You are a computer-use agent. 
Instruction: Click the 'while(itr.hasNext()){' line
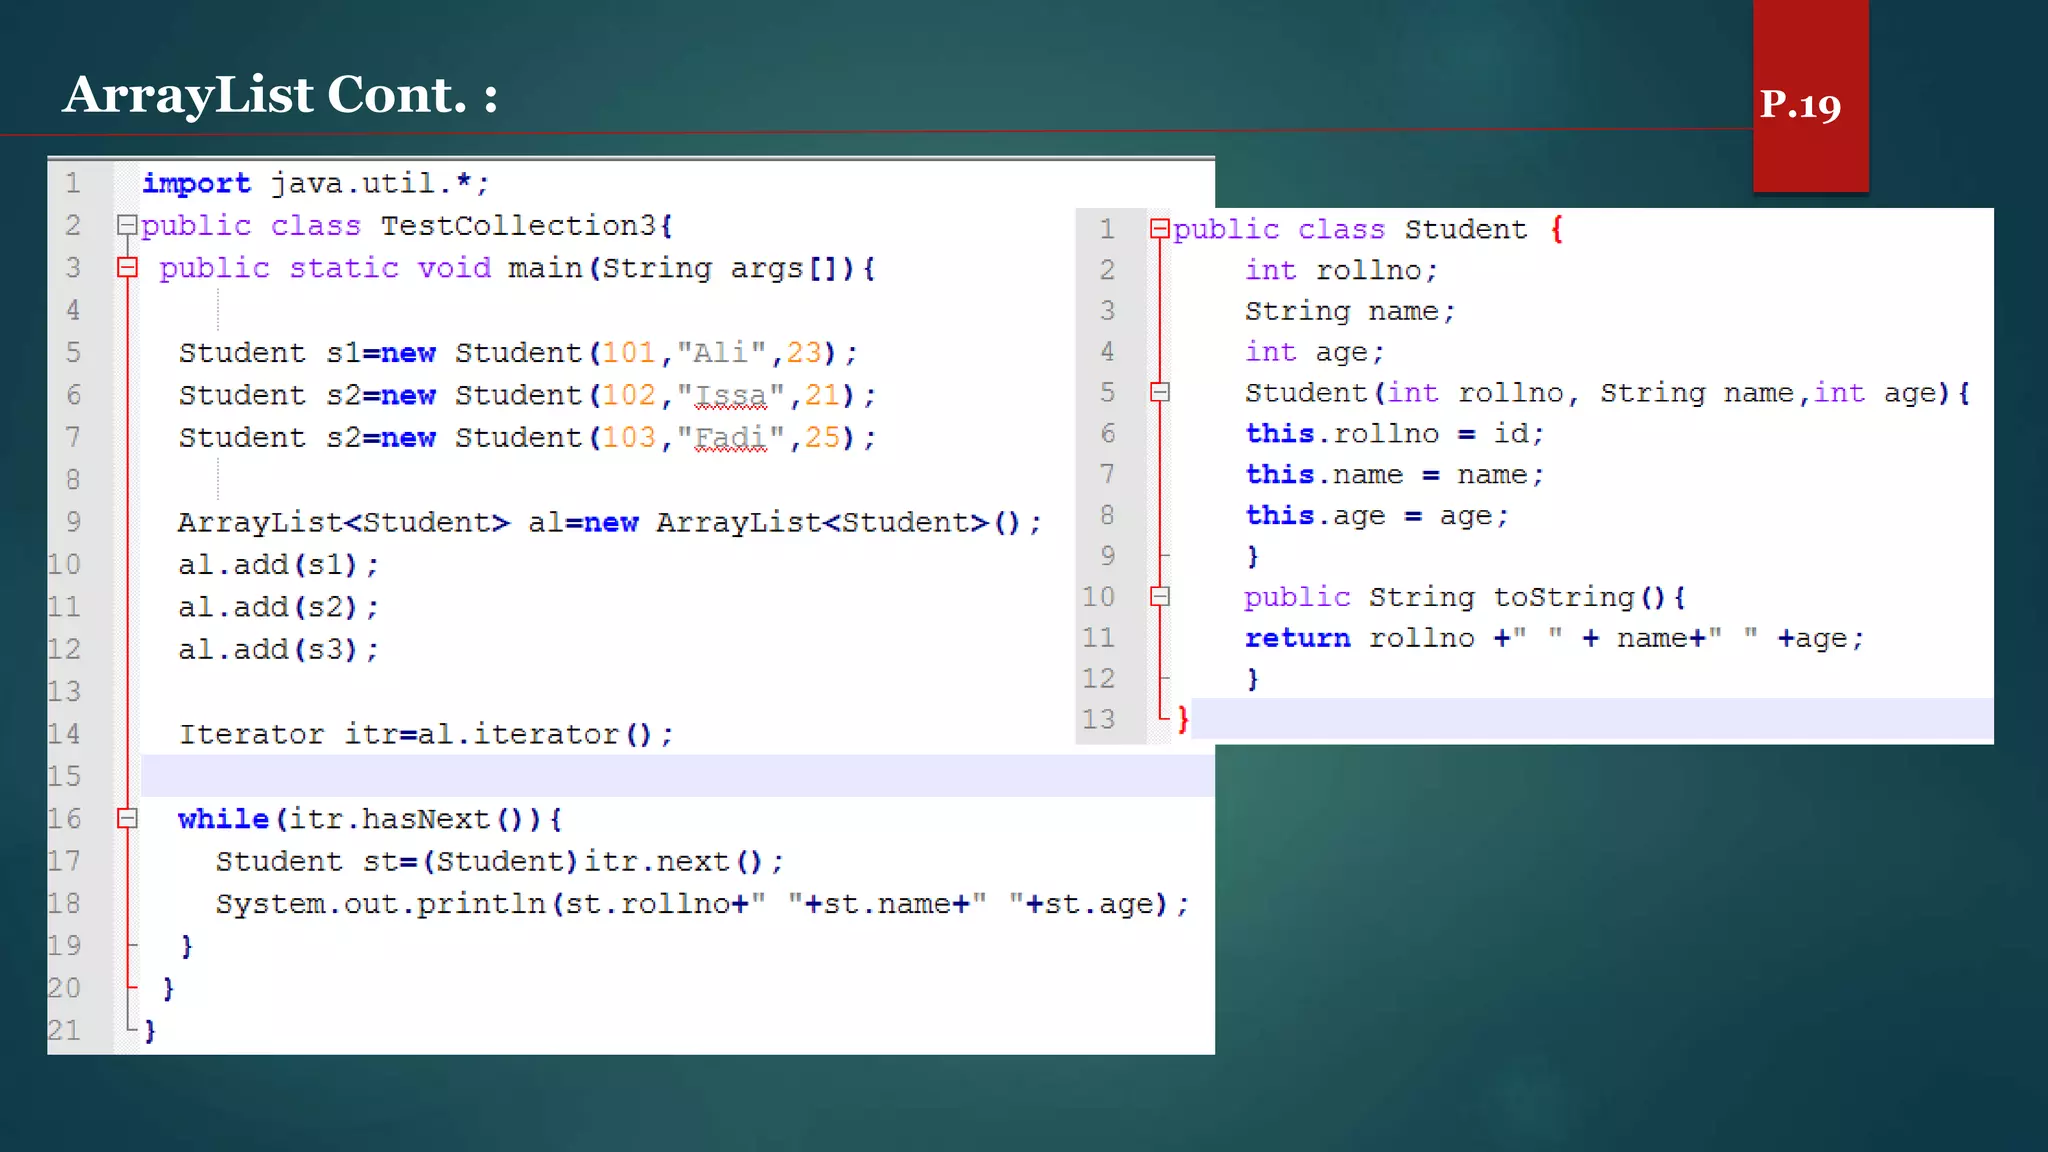point(370,819)
